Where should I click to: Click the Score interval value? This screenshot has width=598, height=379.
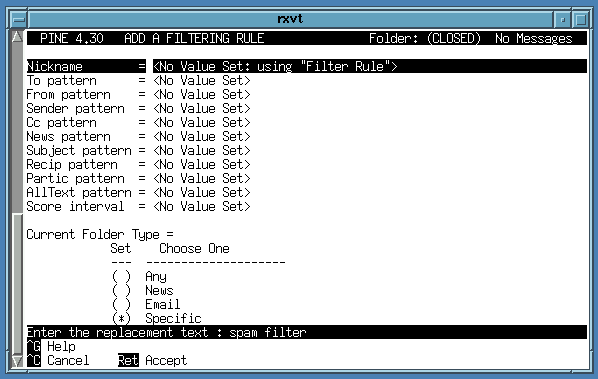pyautogui.click(x=202, y=207)
